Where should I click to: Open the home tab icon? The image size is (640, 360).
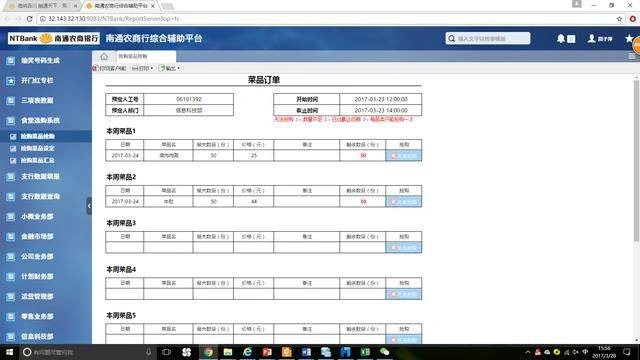104,56
